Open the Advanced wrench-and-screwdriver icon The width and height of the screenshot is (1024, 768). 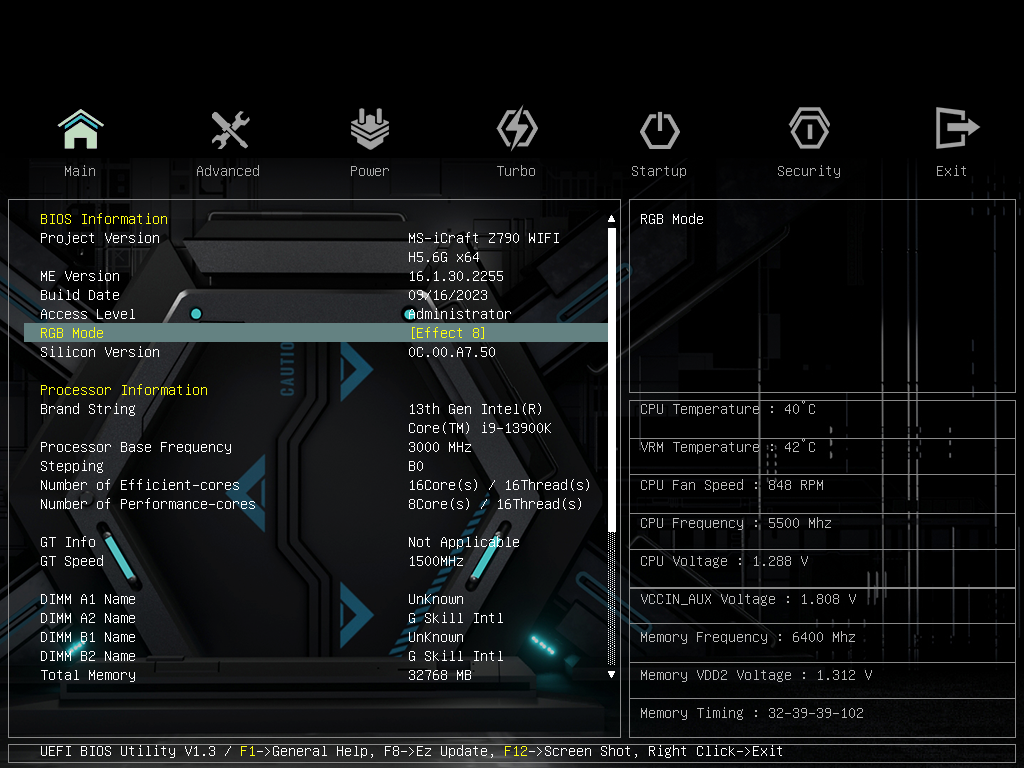click(230, 129)
